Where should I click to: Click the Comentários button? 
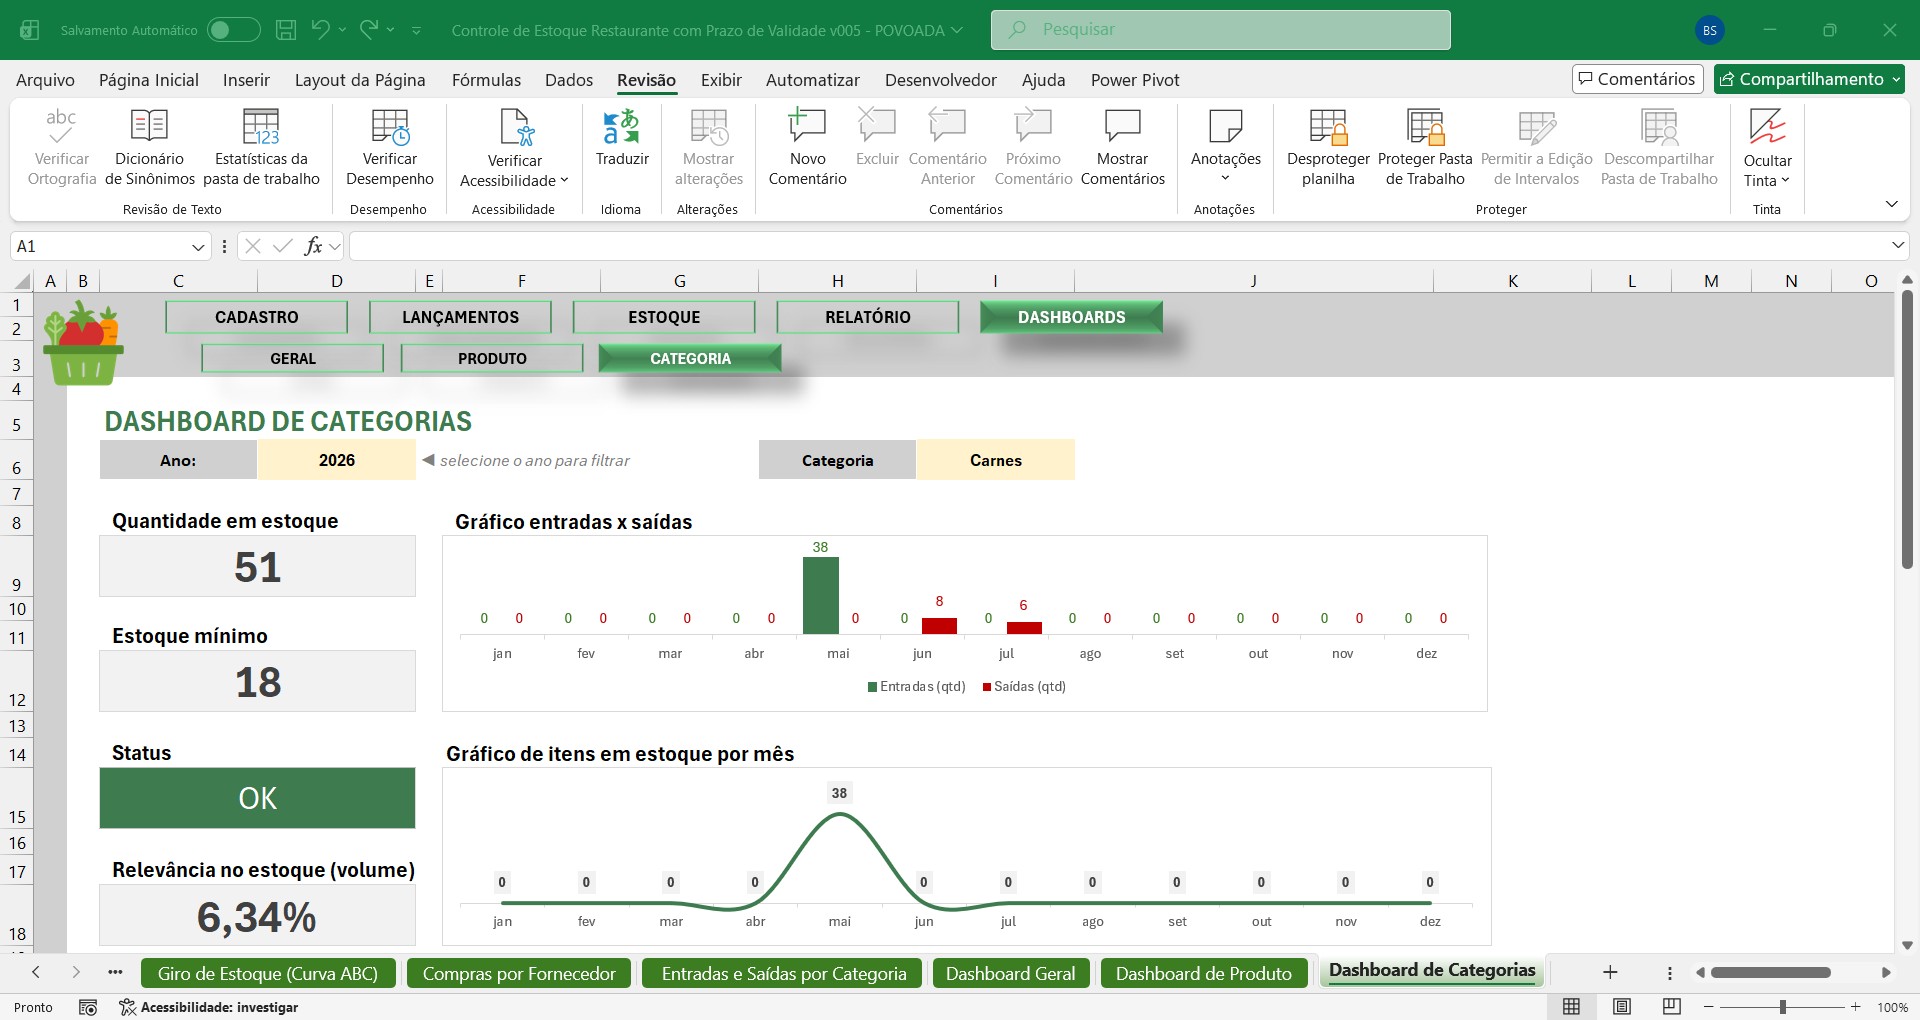(1638, 79)
